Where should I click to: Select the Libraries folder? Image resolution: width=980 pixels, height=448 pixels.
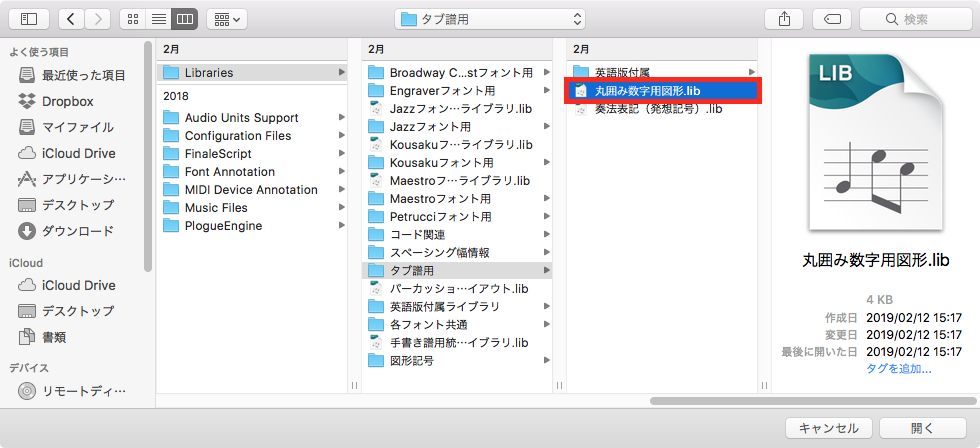tap(208, 72)
